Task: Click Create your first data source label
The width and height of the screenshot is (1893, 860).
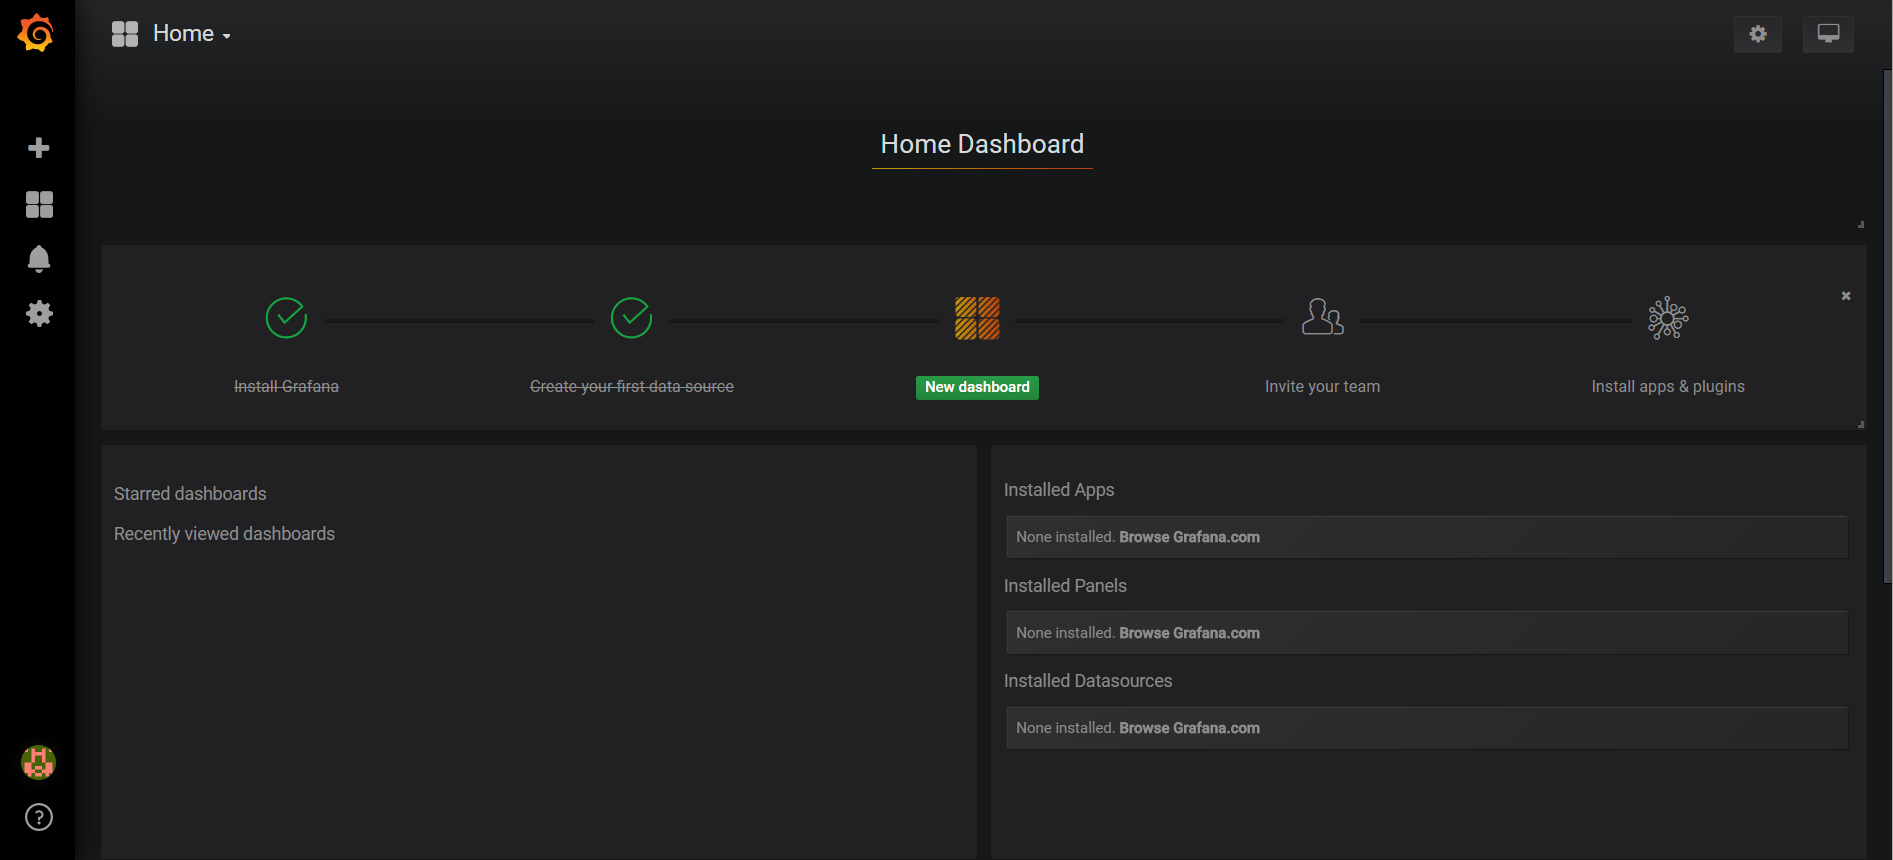Action: coord(631,387)
